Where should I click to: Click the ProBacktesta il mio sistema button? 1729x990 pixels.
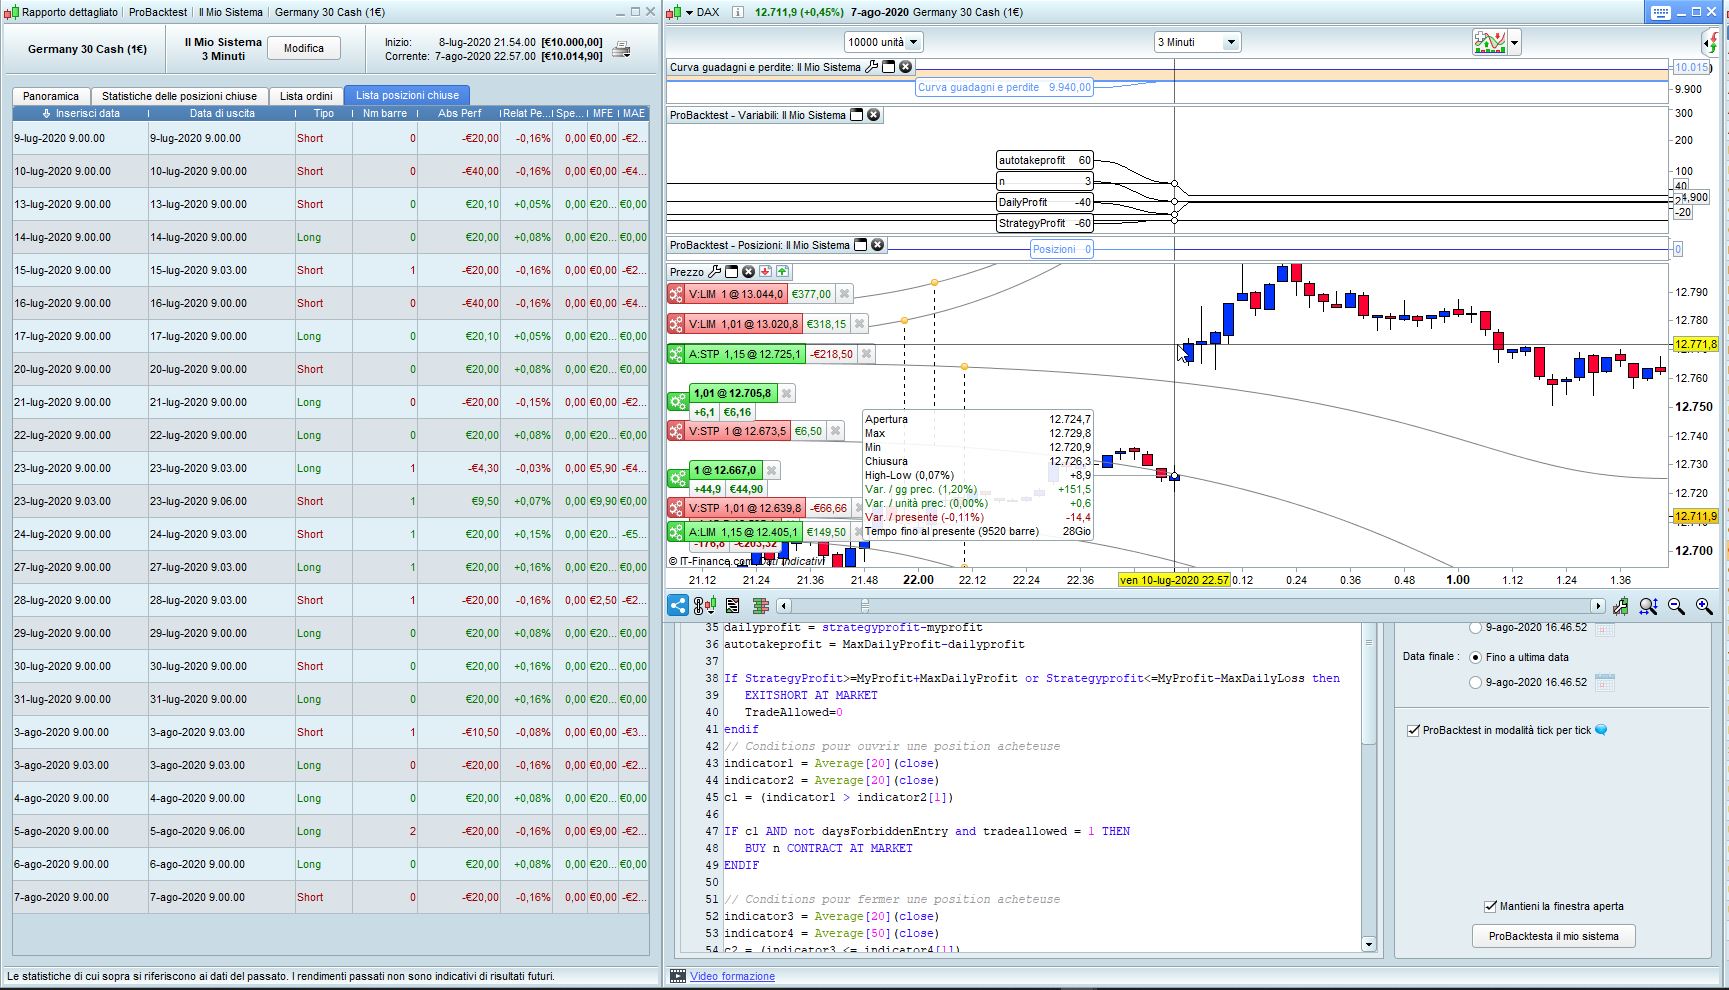coord(1553,936)
